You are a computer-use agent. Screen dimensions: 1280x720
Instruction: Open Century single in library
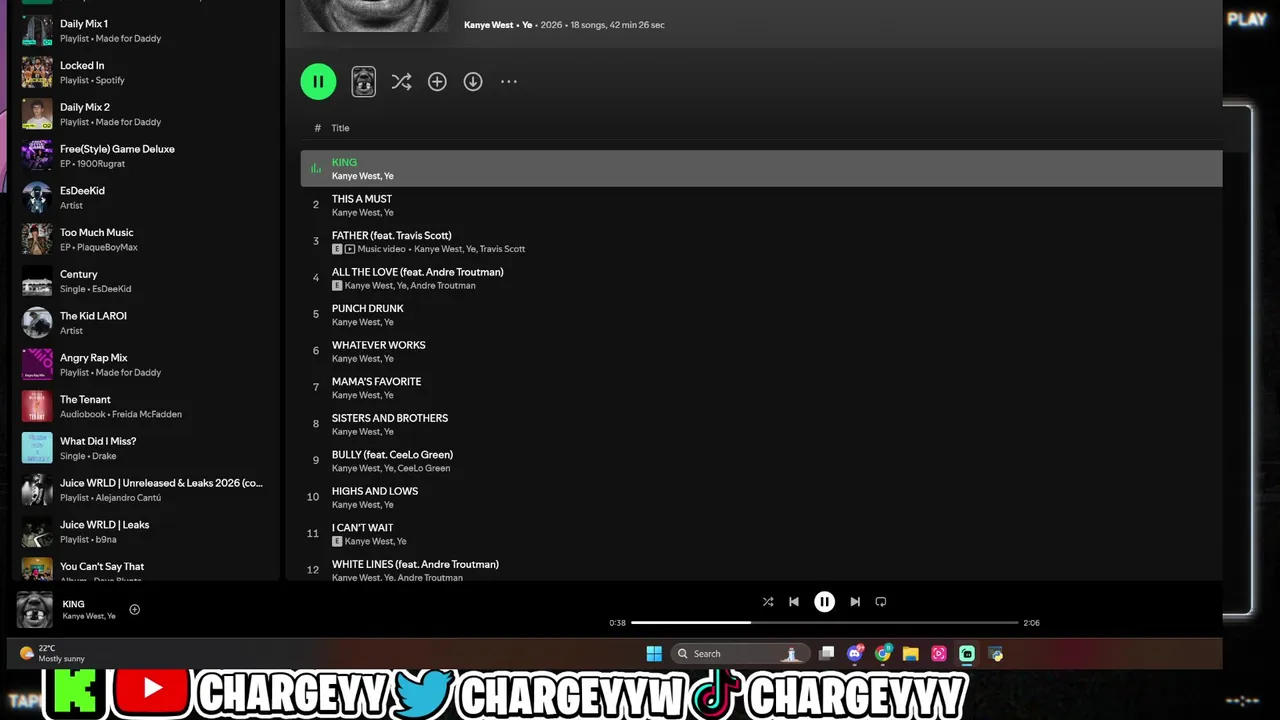(145, 281)
